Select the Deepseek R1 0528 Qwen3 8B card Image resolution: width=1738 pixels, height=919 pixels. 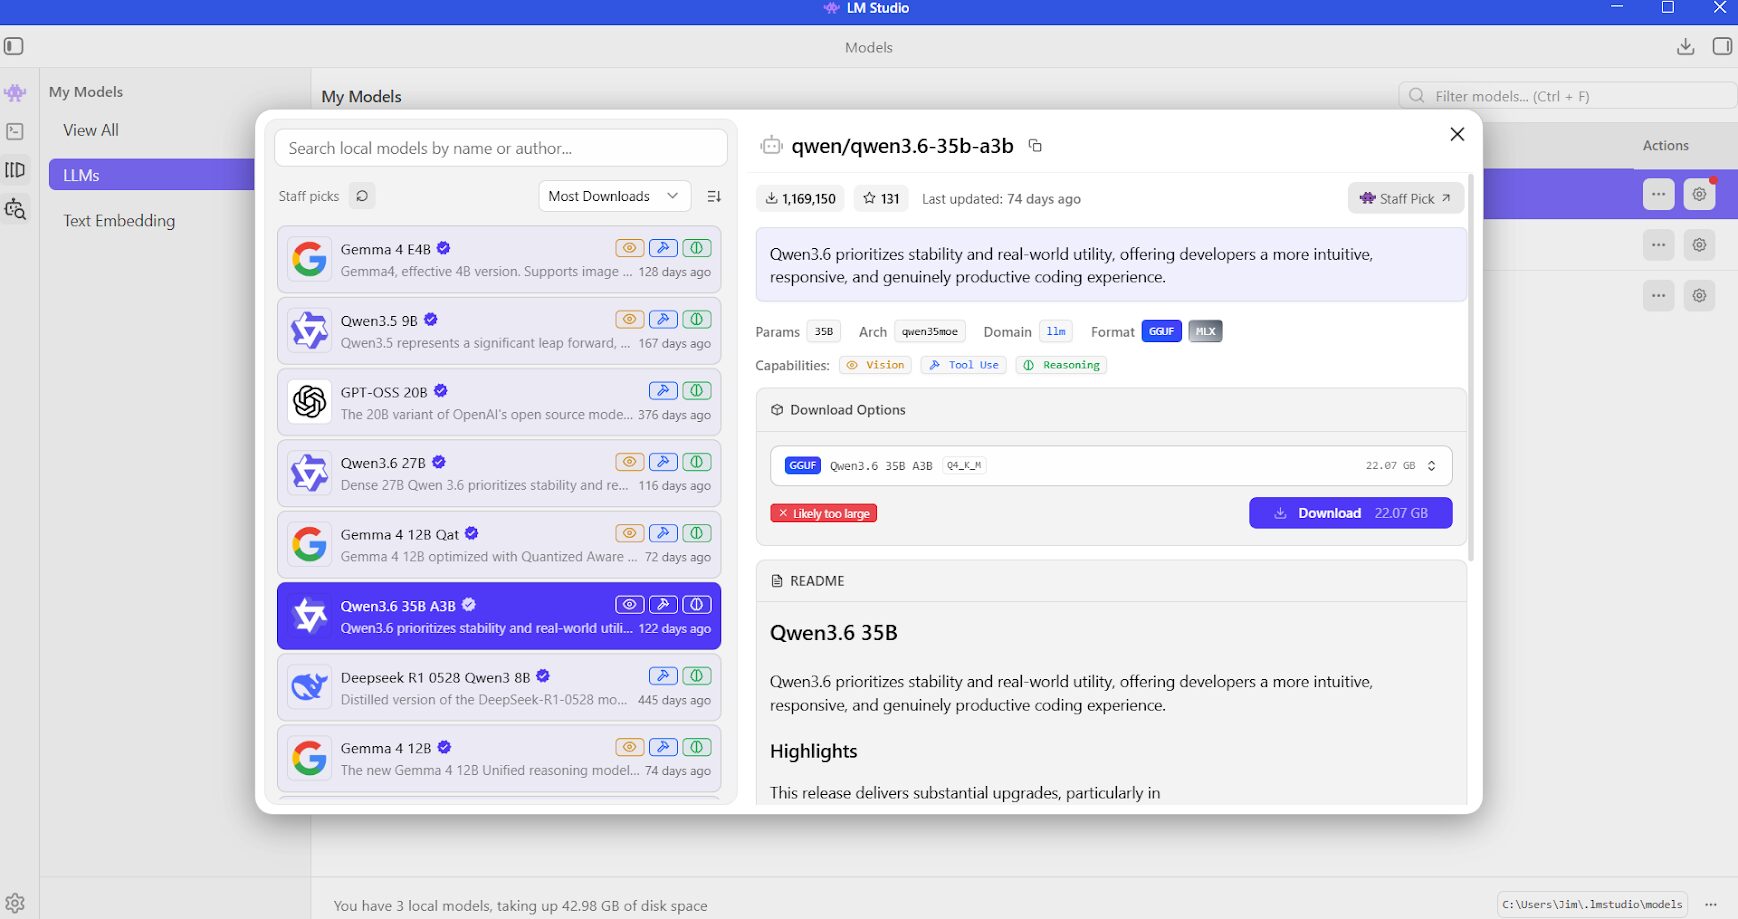coord(499,687)
